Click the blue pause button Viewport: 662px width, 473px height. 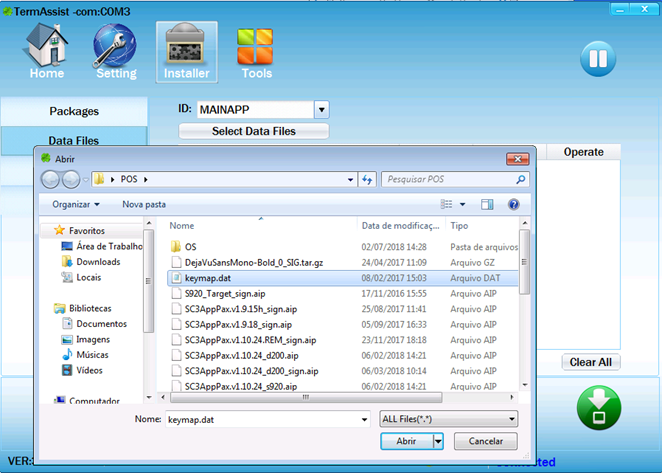[x=597, y=58]
